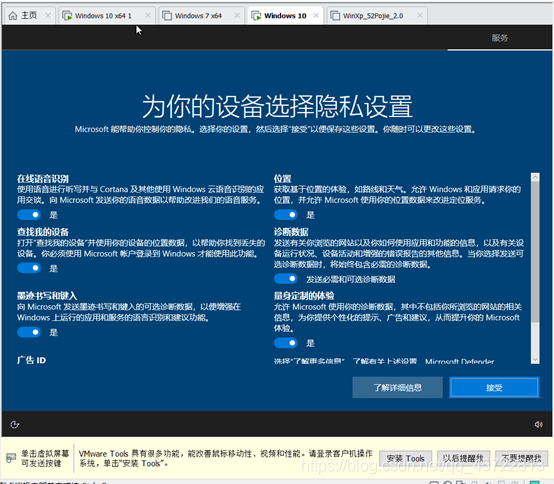Click the 了解详细信息 button

[x=397, y=388]
